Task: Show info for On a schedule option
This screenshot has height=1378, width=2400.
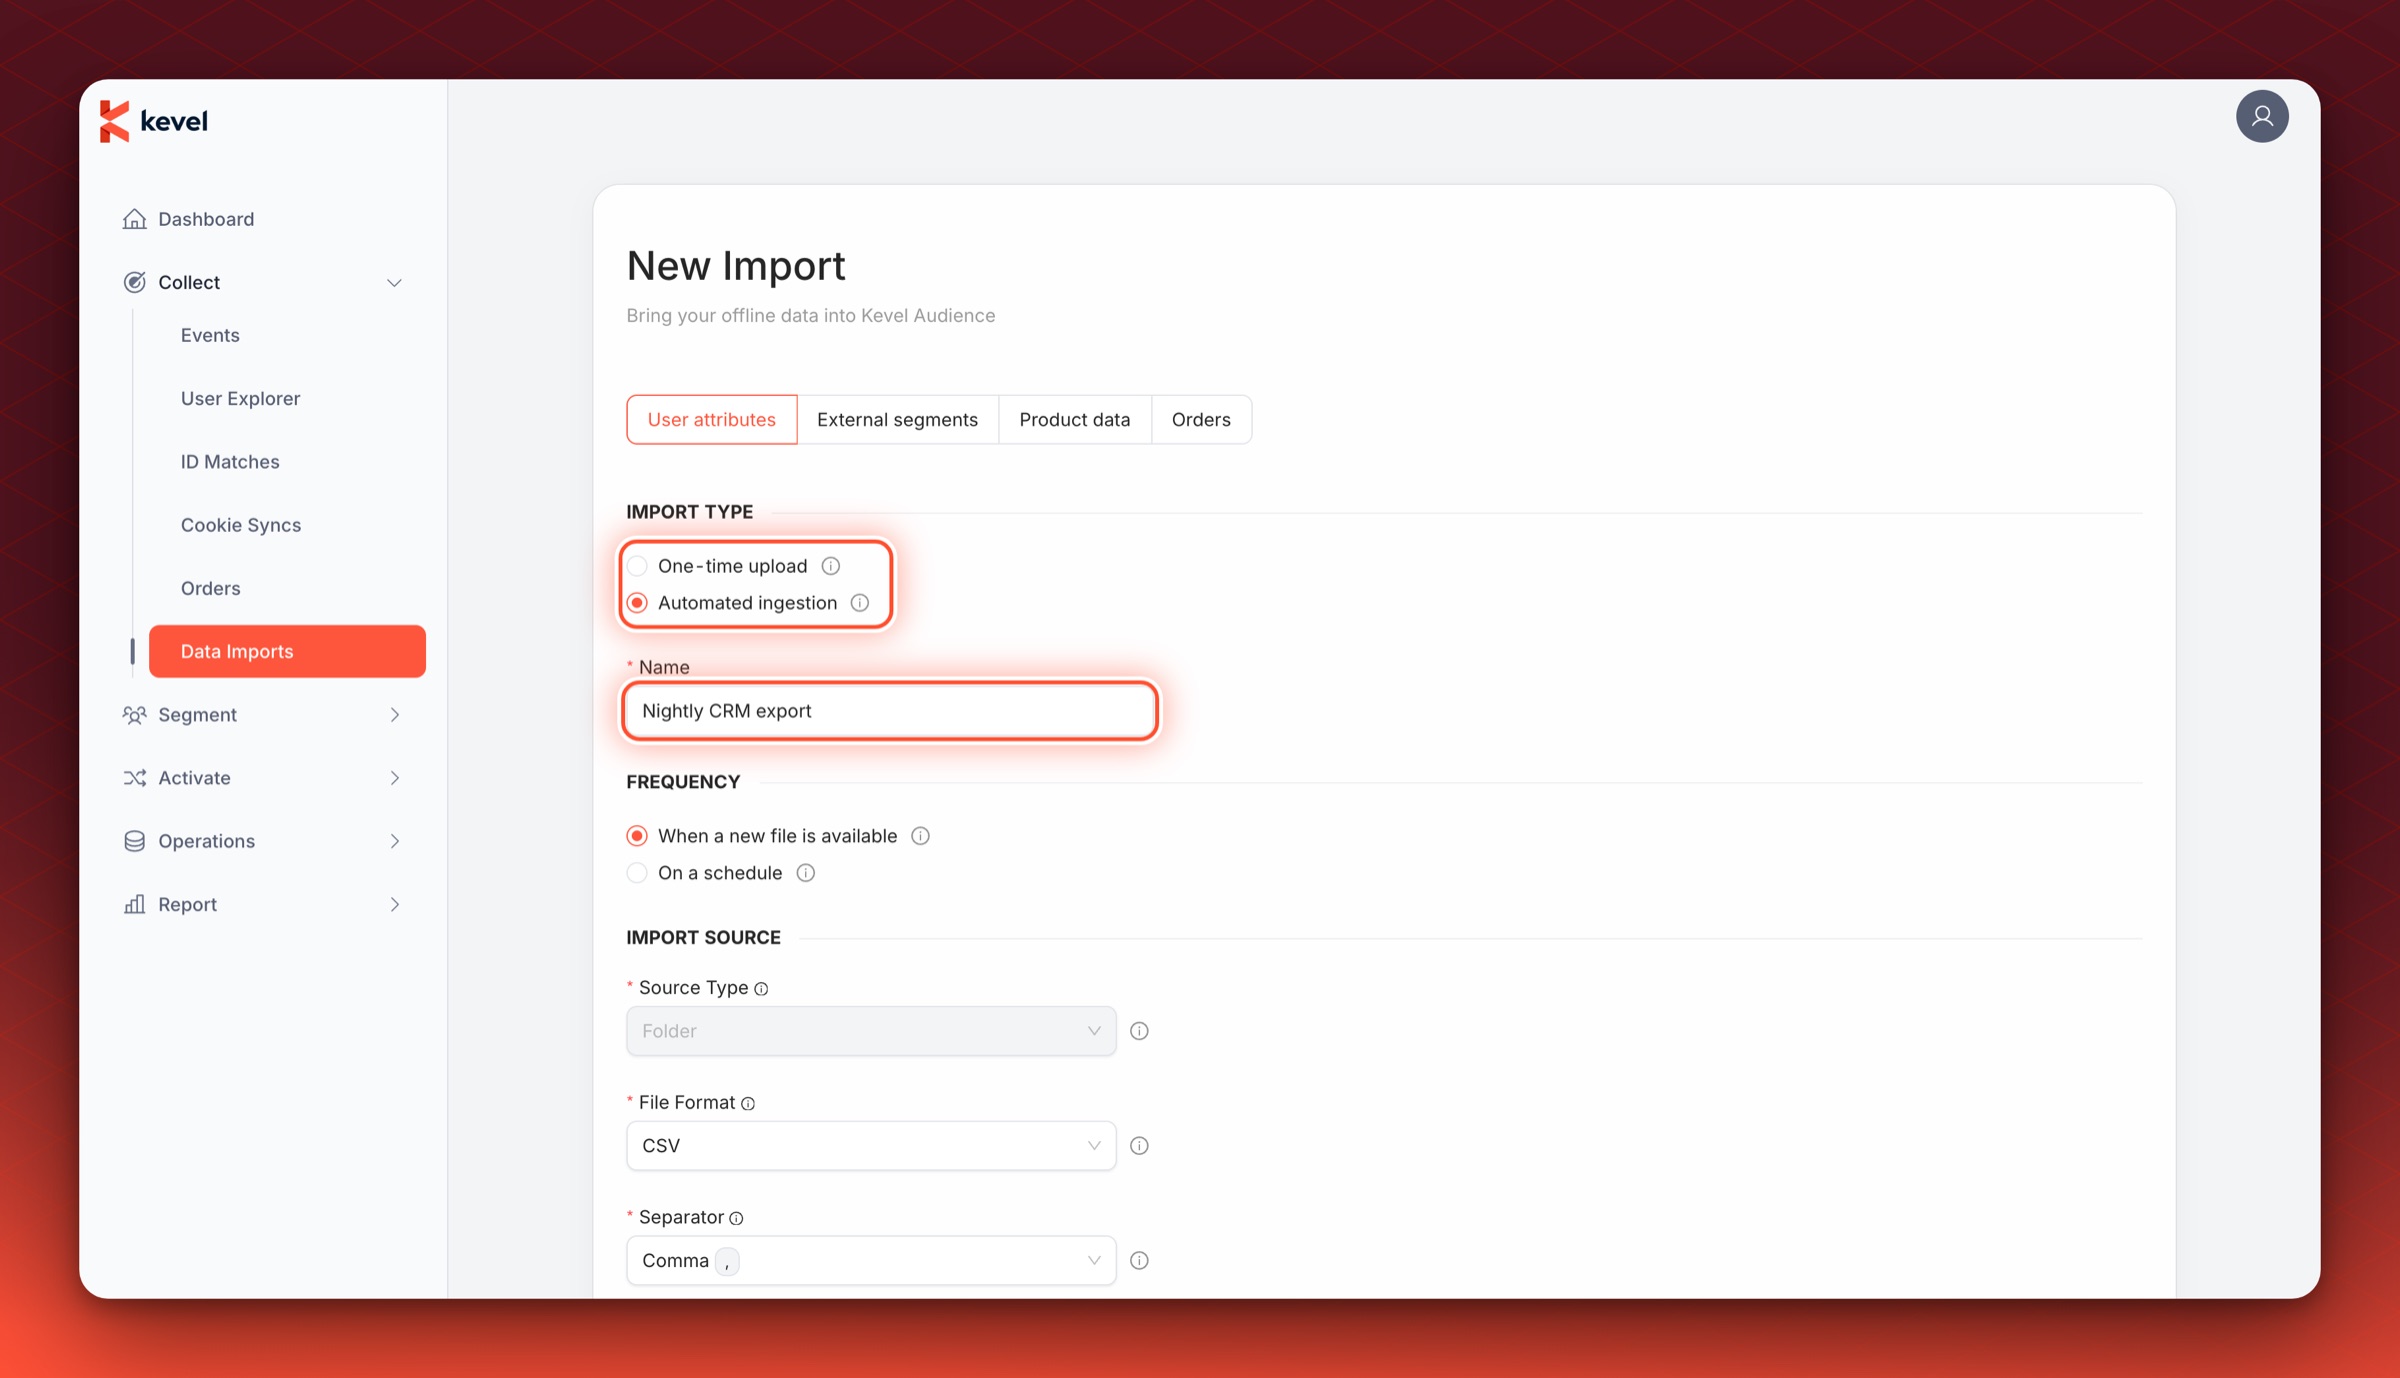Action: pos(805,873)
